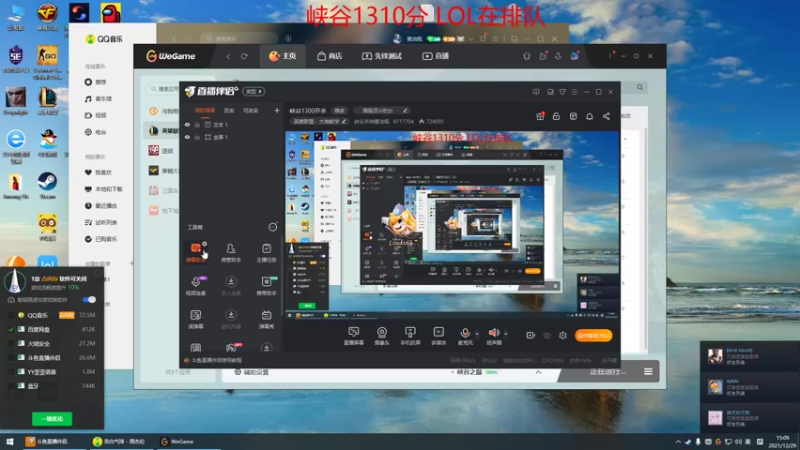Open the Steam desktop shortcut

pyautogui.click(x=47, y=186)
